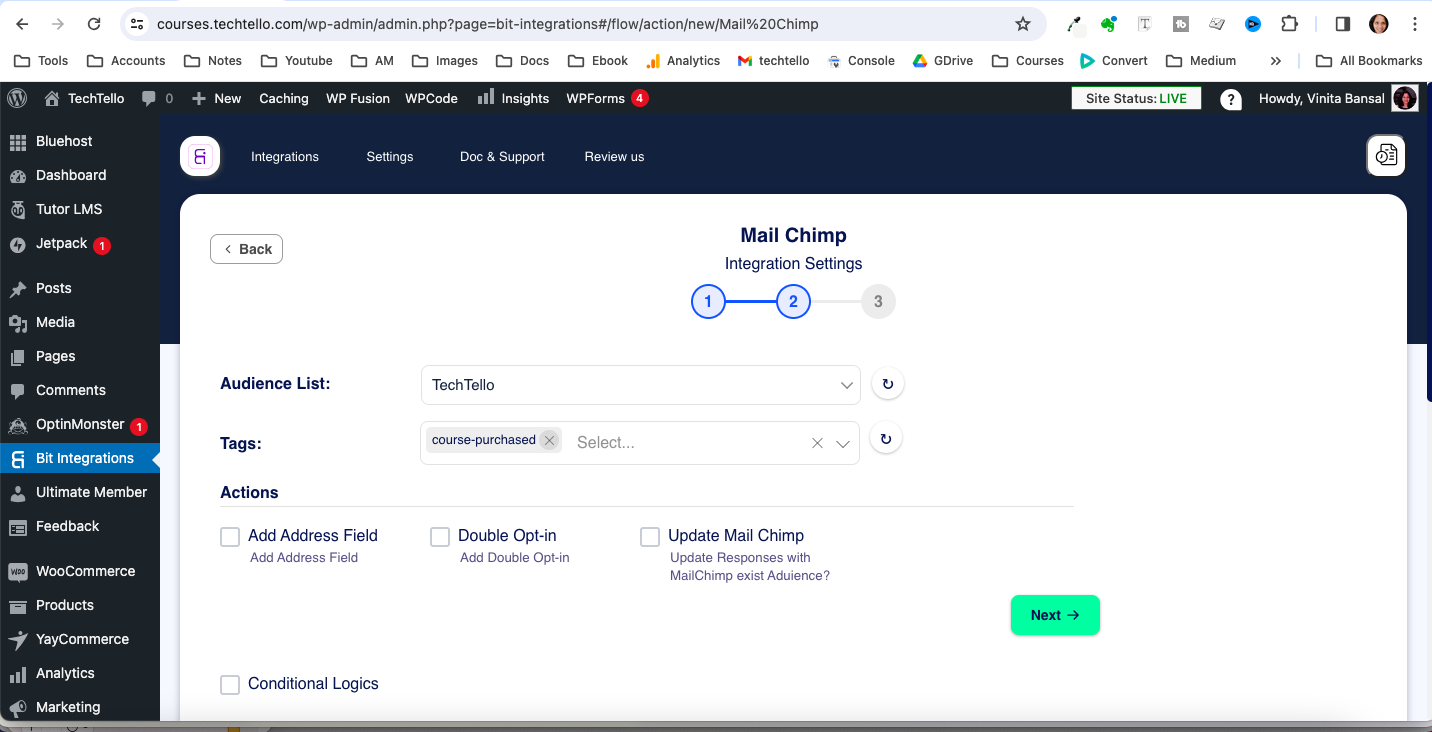
Task: Open the Audience List dropdown
Action: 640,385
